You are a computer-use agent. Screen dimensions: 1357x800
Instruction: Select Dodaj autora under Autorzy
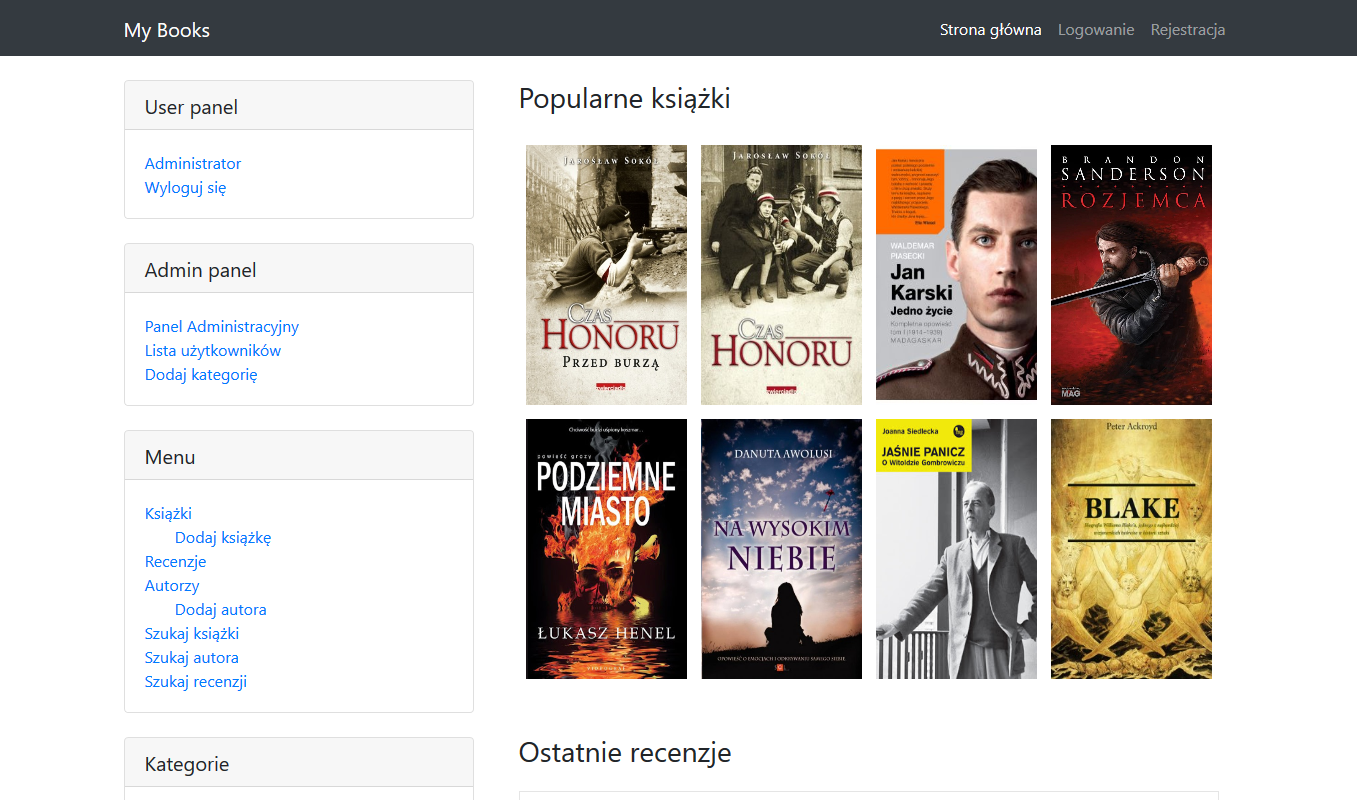click(x=220, y=609)
